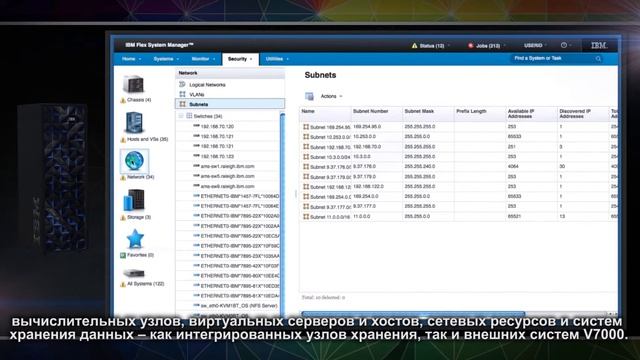The height and width of the screenshot is (360, 640).
Task: Click the Jobs (213) red icon
Action: pyautogui.click(x=470, y=46)
